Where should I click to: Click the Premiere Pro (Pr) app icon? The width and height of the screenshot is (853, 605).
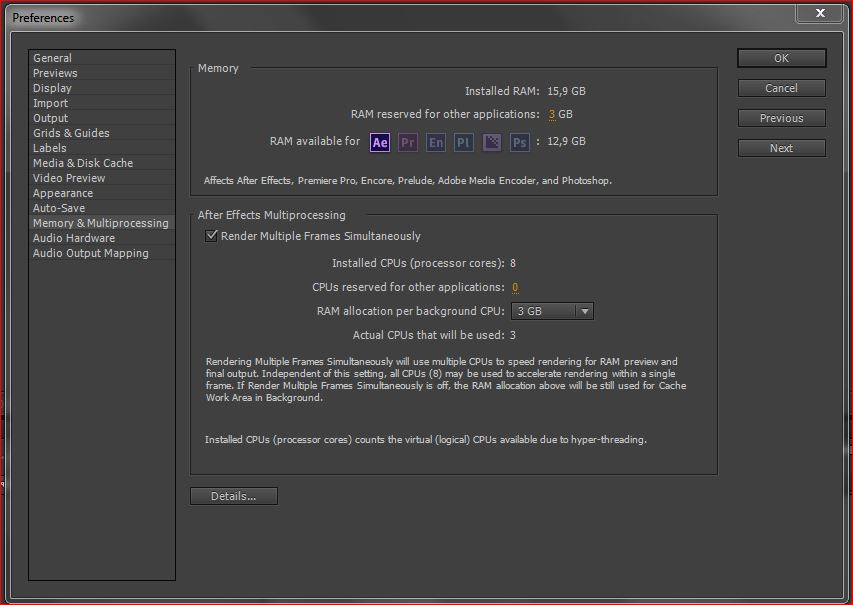coord(407,143)
